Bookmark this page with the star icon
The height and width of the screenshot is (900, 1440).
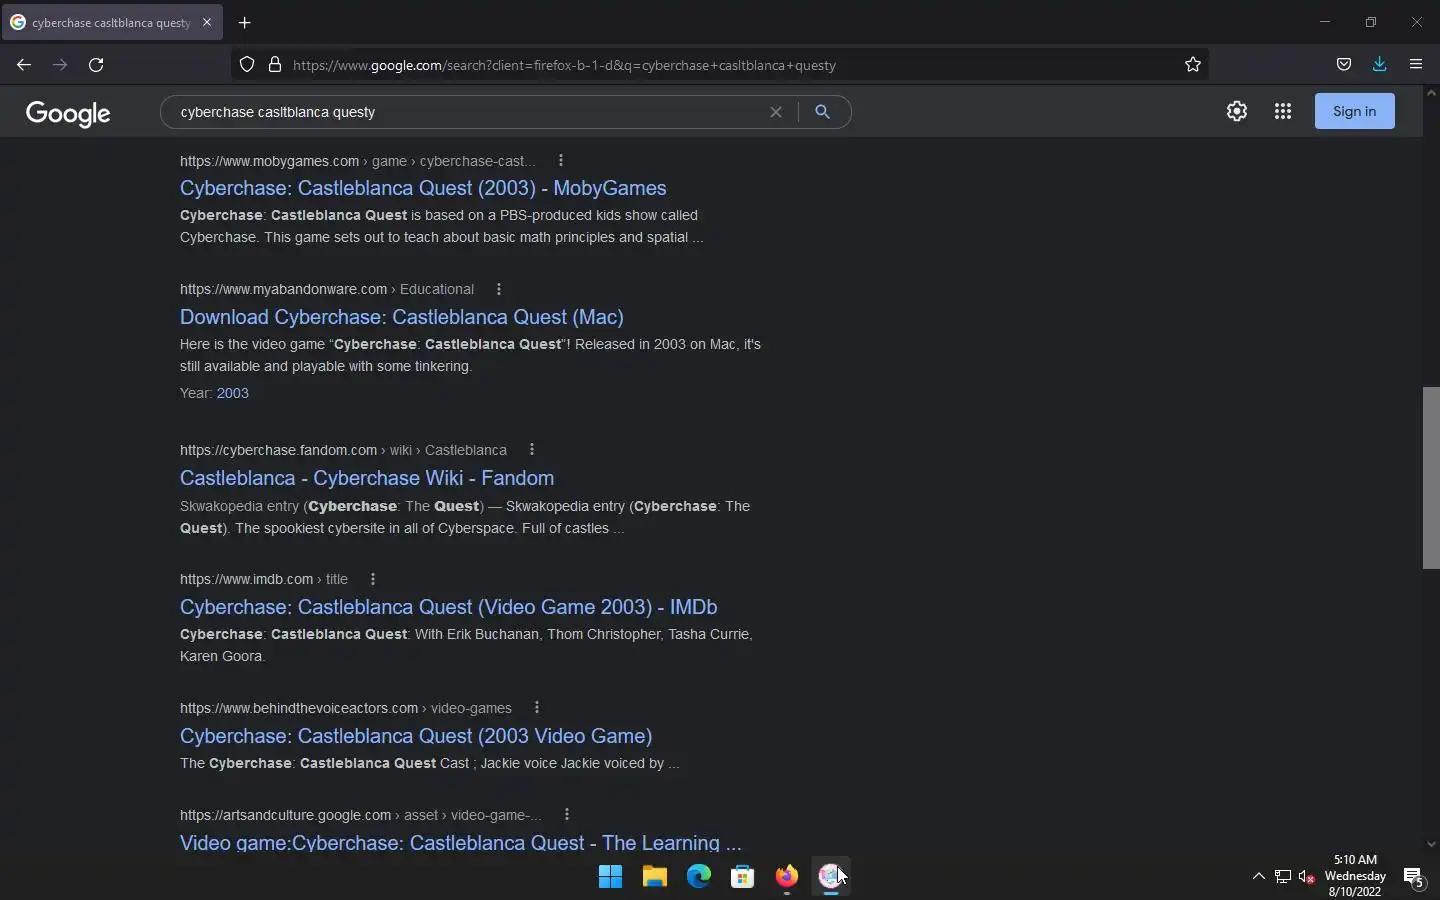tap(1193, 65)
